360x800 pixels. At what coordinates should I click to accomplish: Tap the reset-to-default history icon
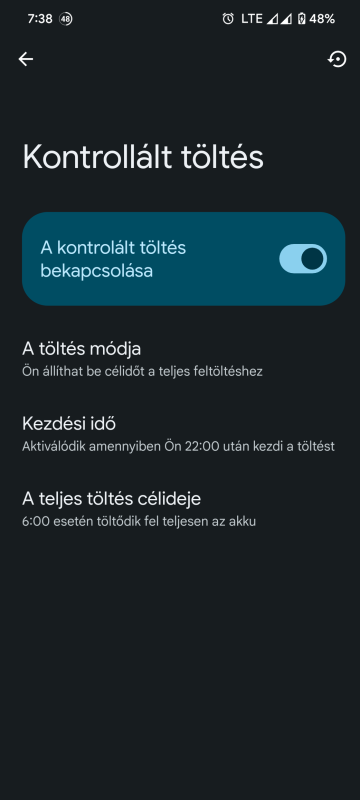tap(337, 59)
